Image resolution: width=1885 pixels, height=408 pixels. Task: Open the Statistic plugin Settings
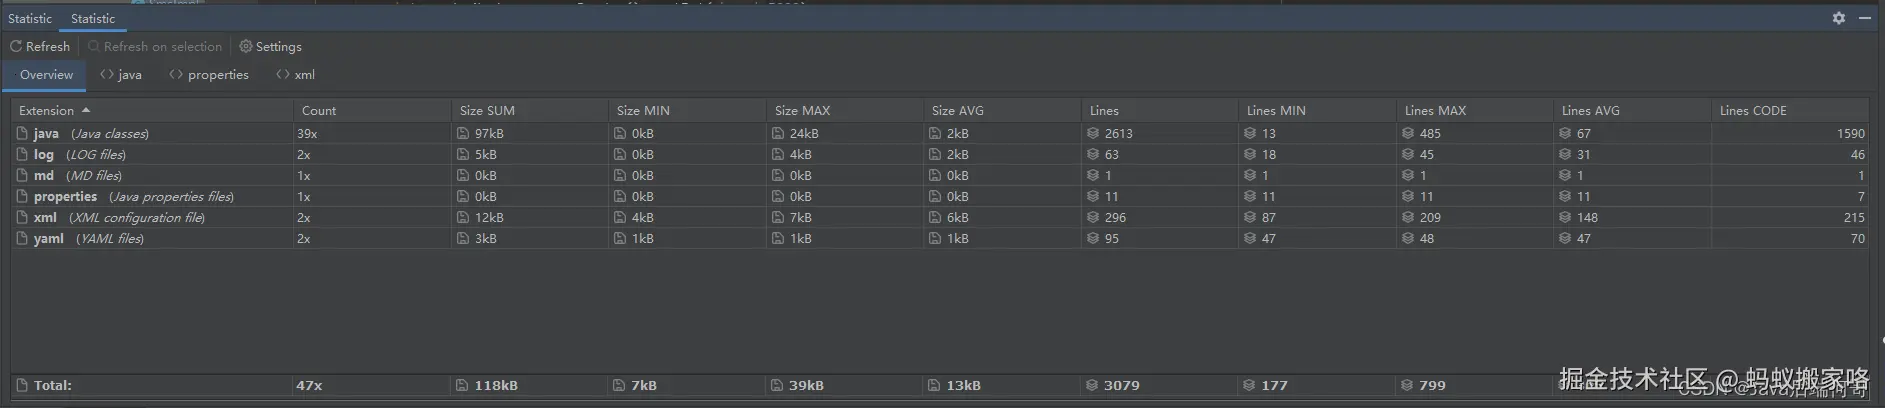click(x=270, y=46)
